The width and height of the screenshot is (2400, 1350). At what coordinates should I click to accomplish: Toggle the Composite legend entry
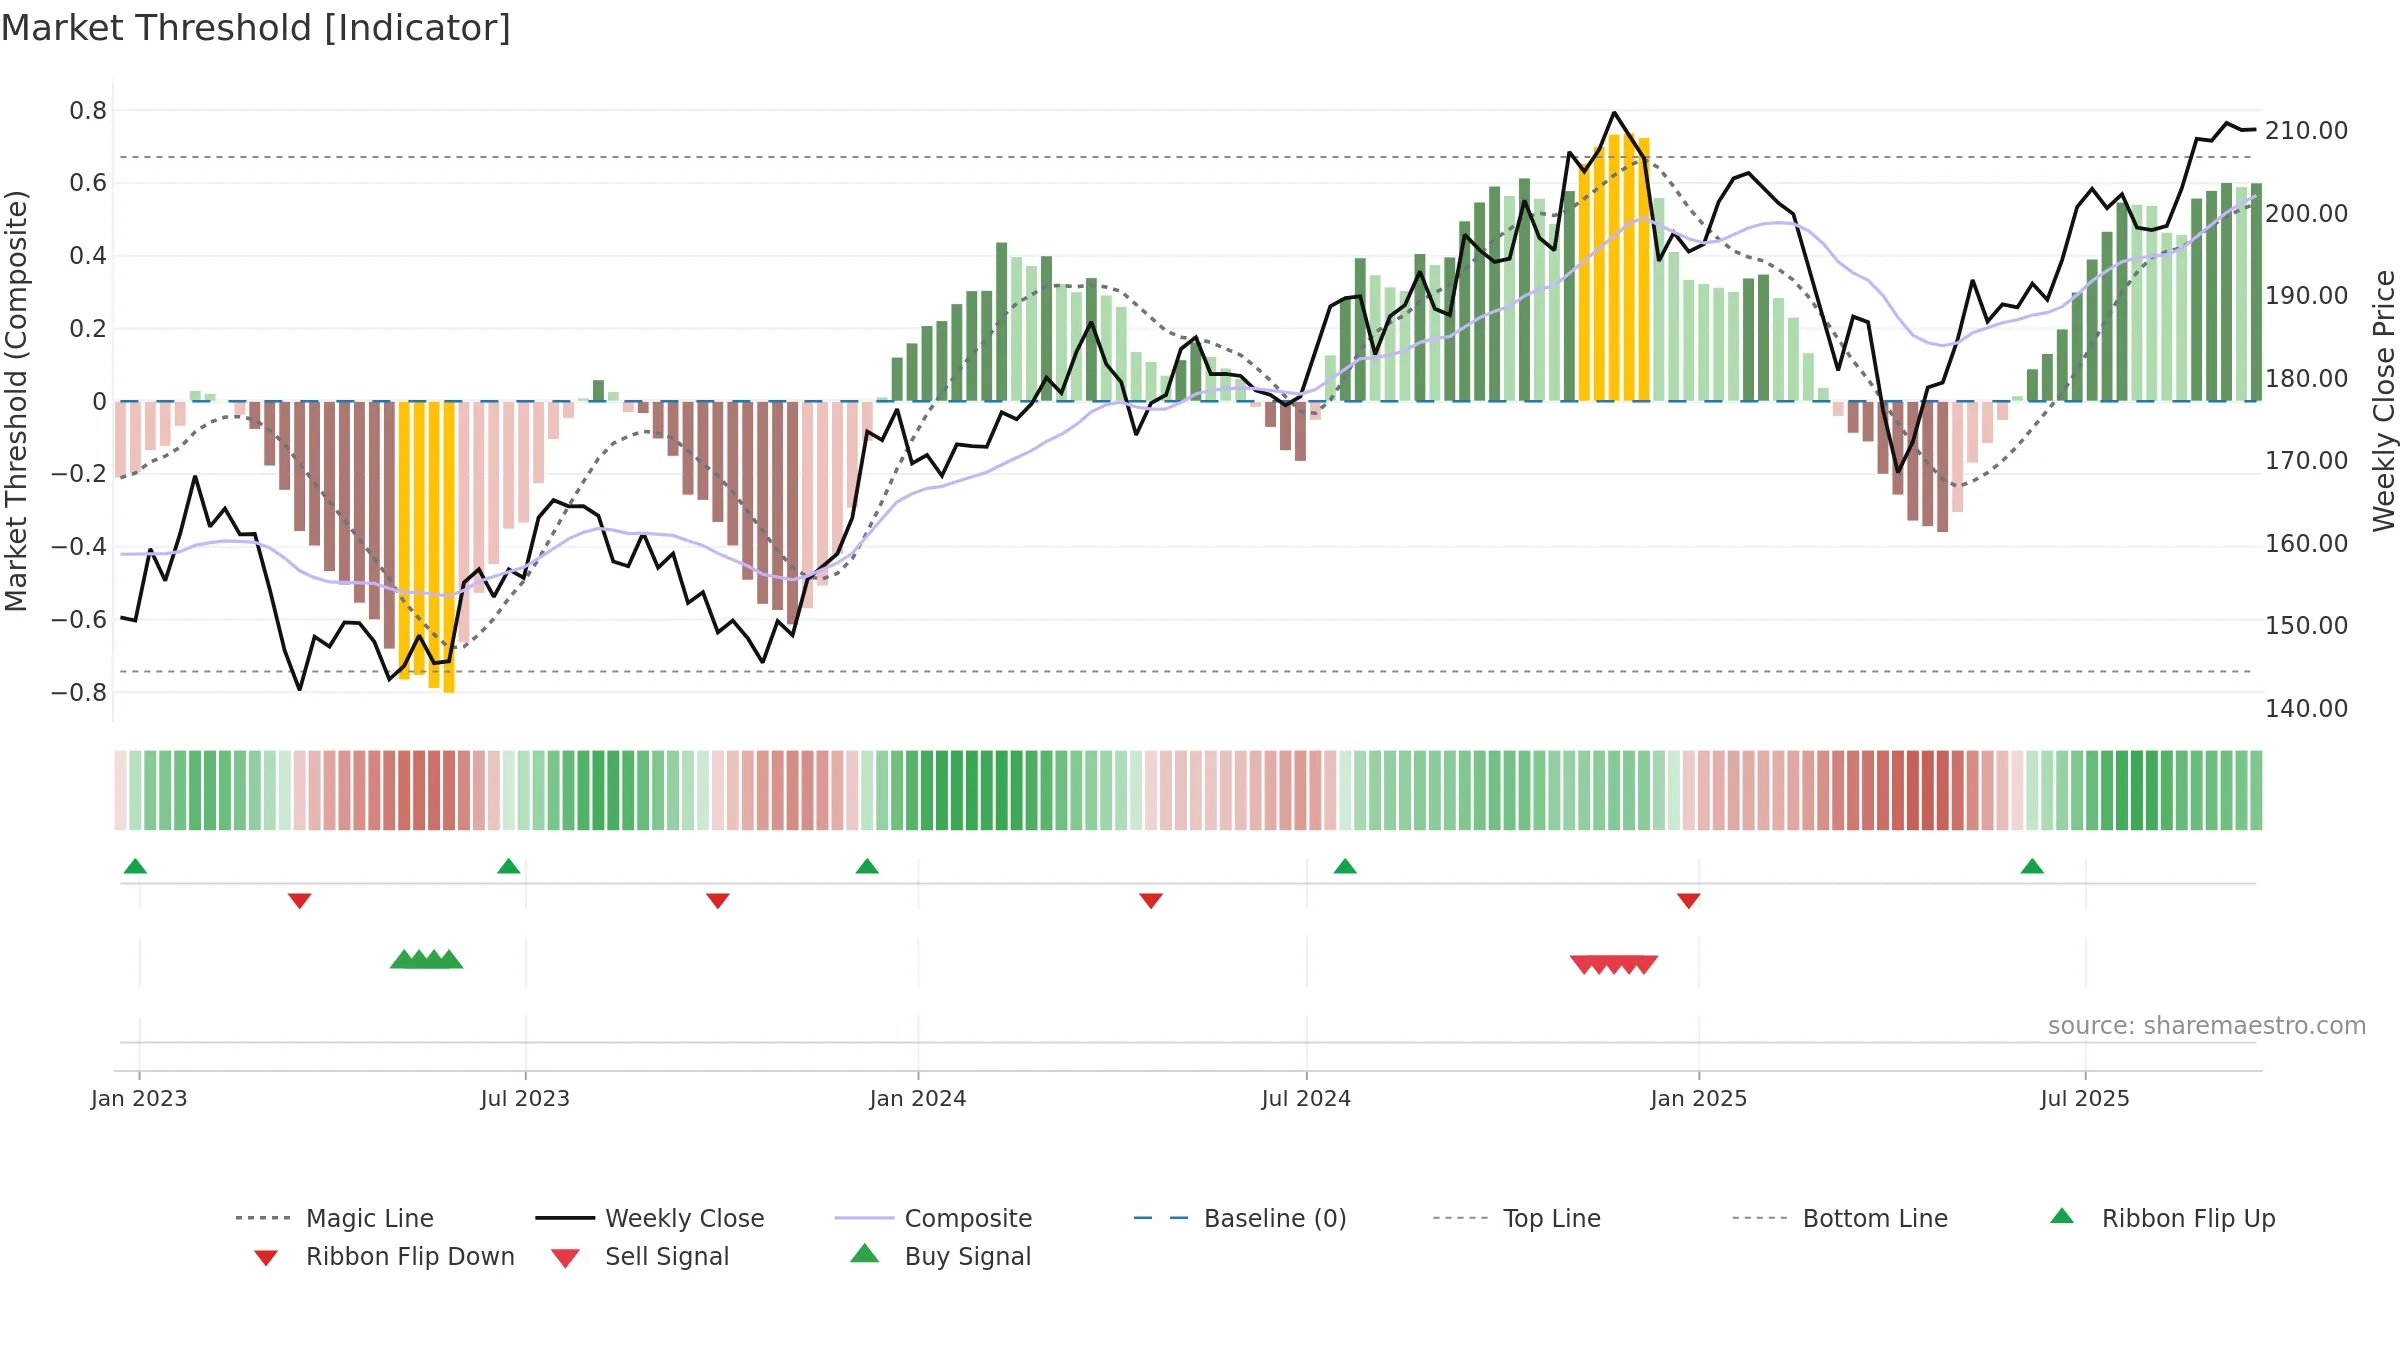(933, 1218)
